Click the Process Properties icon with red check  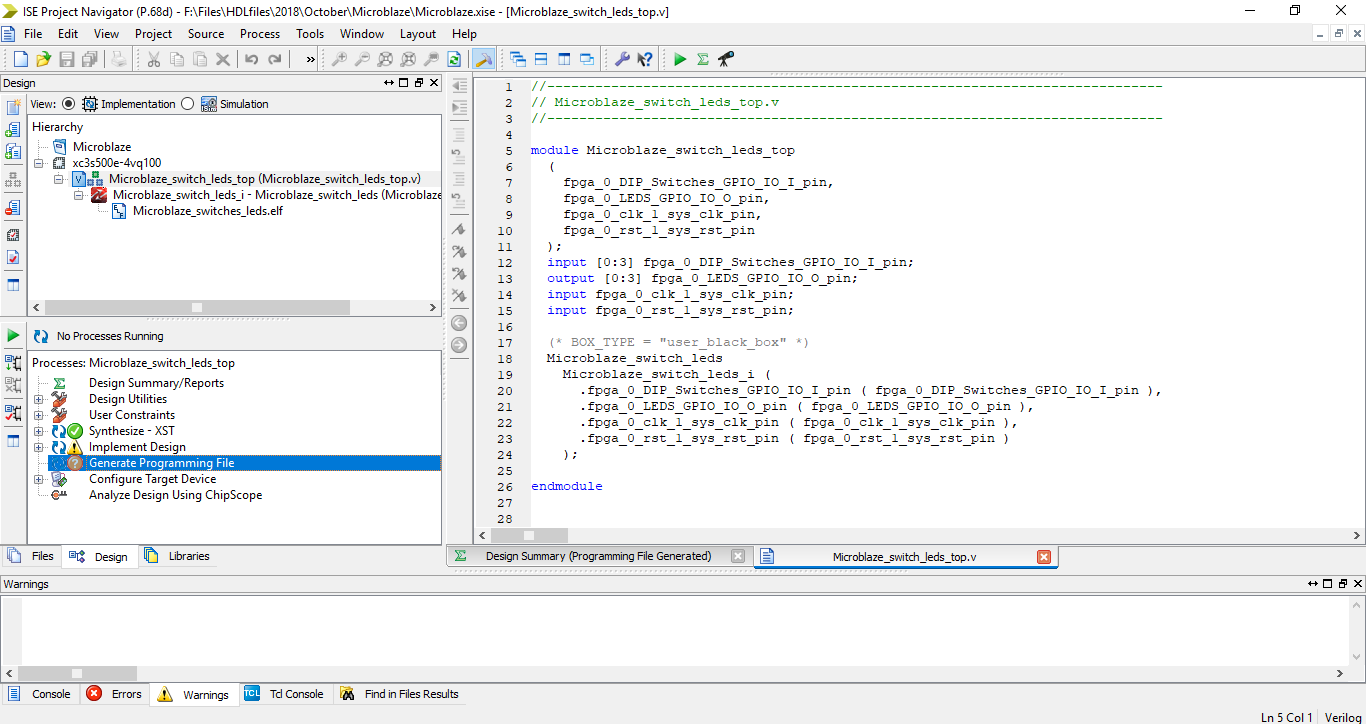coord(13,412)
